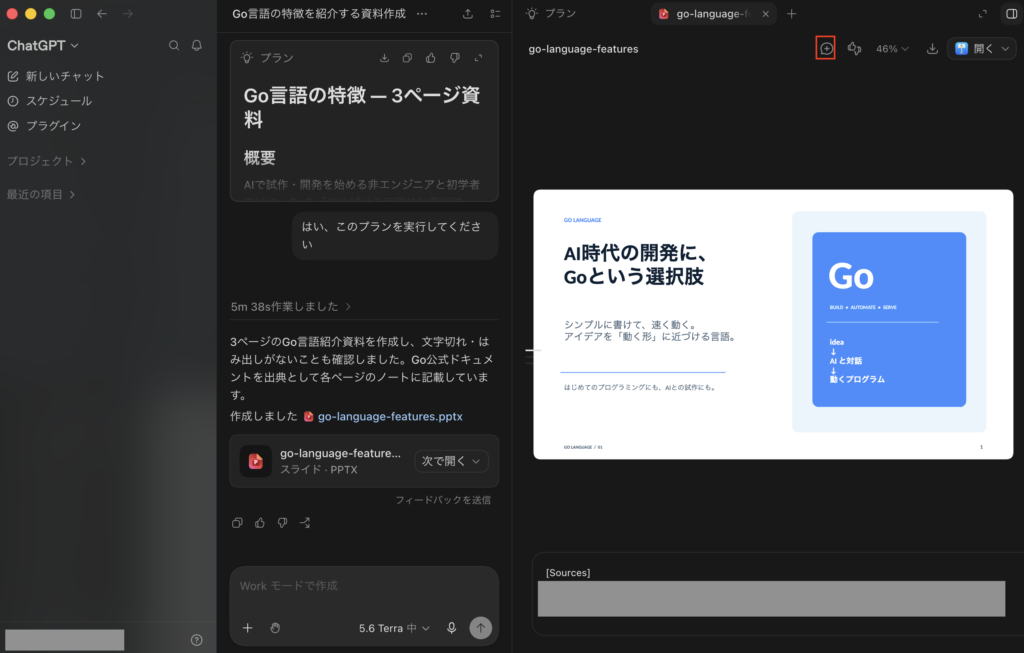Go back with the left arrow
The image size is (1024, 653).
(102, 14)
